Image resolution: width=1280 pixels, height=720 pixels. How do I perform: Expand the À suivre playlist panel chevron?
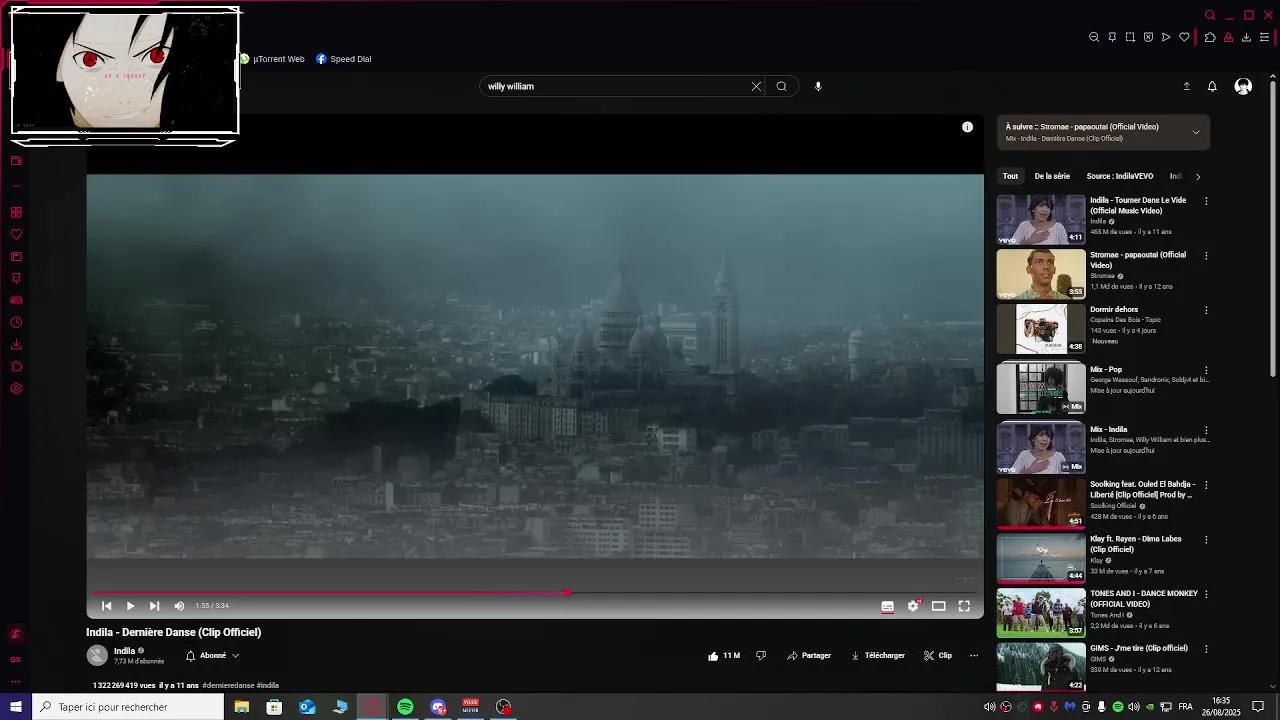point(1196,132)
